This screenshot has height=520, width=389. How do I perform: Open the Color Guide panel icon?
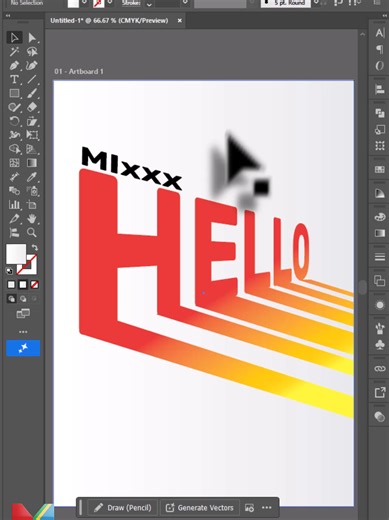point(380,193)
